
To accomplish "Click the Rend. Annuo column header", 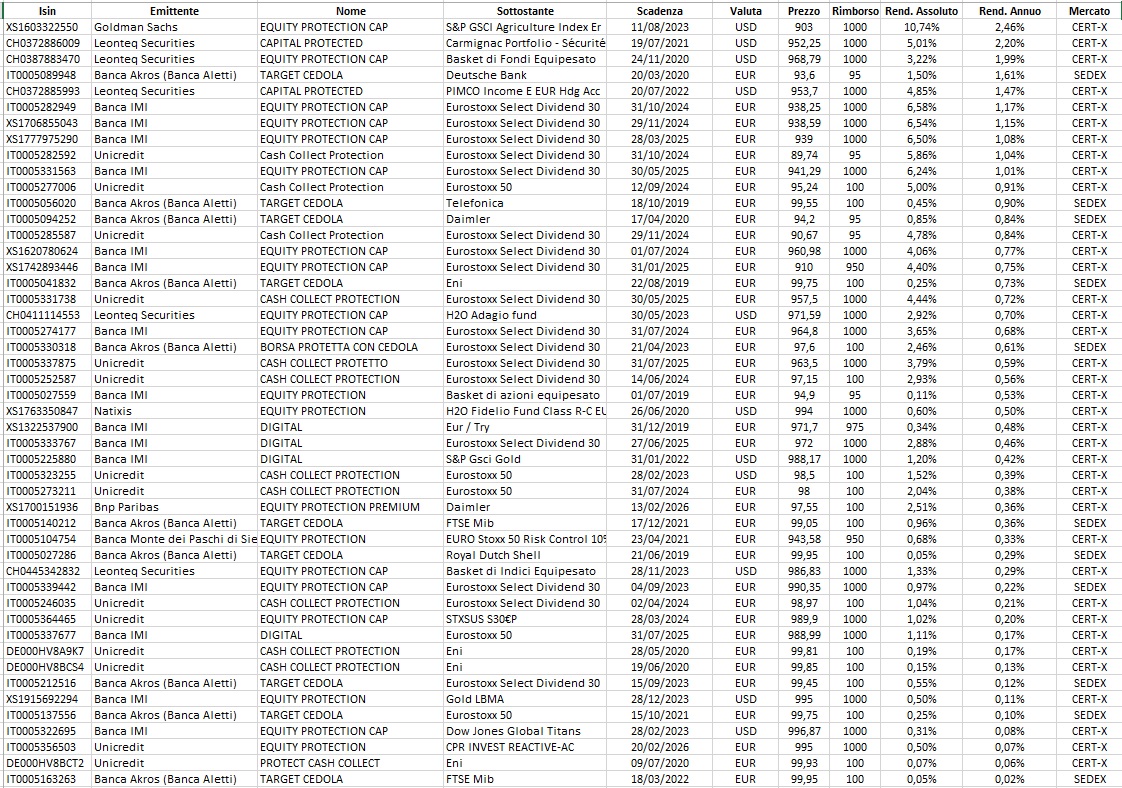I will tap(1010, 11).
